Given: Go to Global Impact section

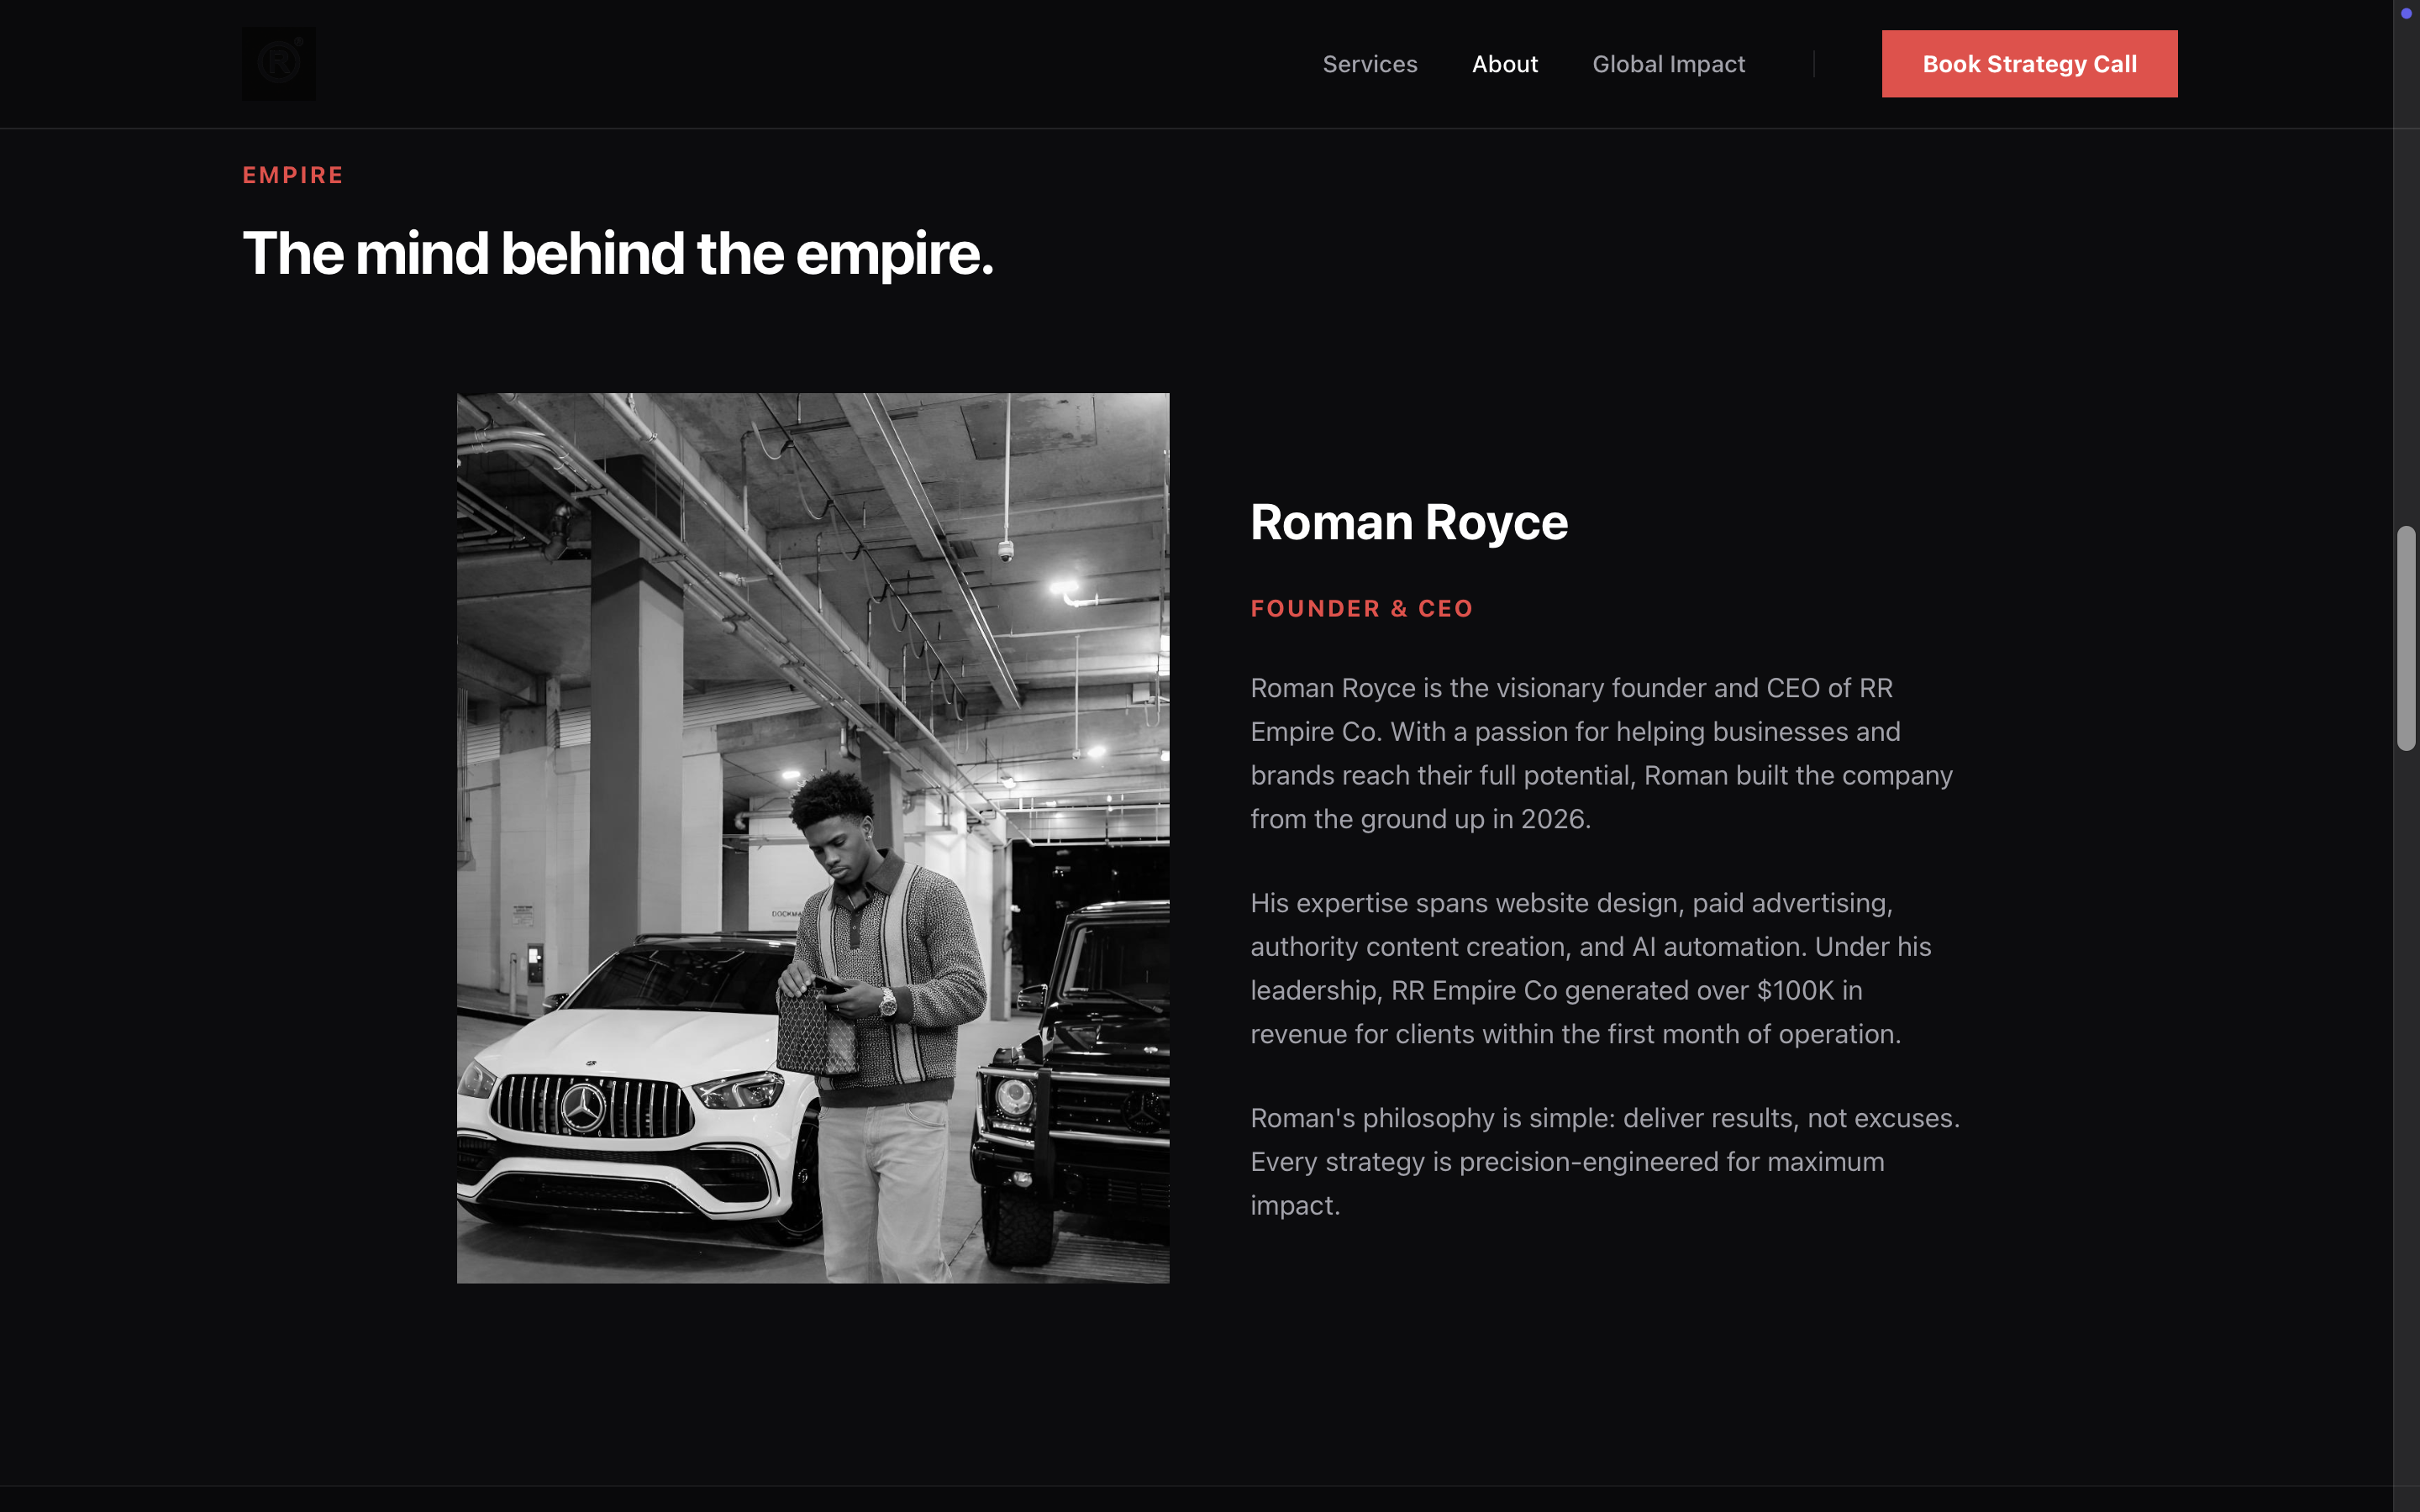Looking at the screenshot, I should 1668,64.
